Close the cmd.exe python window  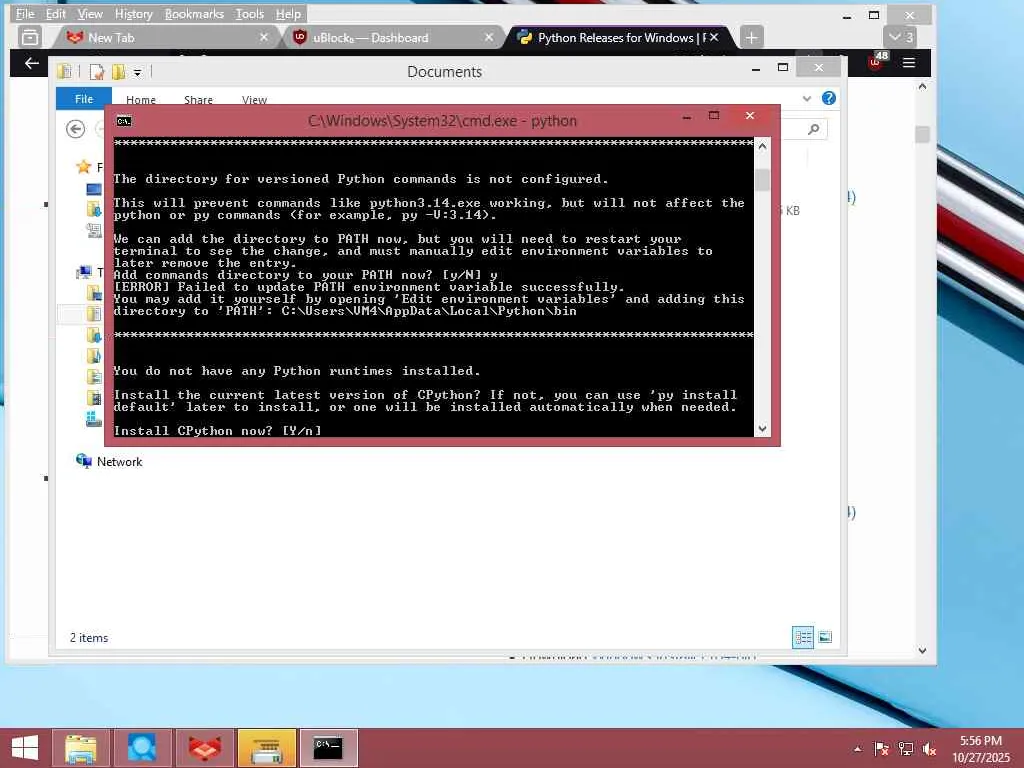click(x=750, y=116)
